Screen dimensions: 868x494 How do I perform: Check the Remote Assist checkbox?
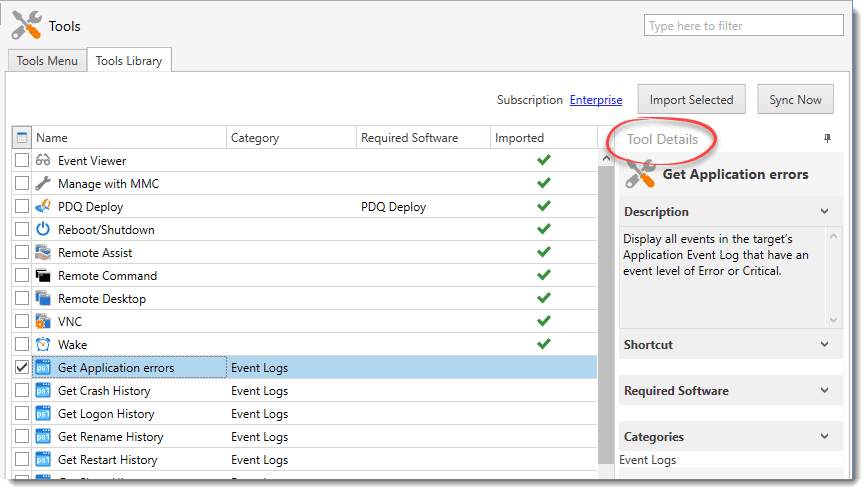pos(22,252)
